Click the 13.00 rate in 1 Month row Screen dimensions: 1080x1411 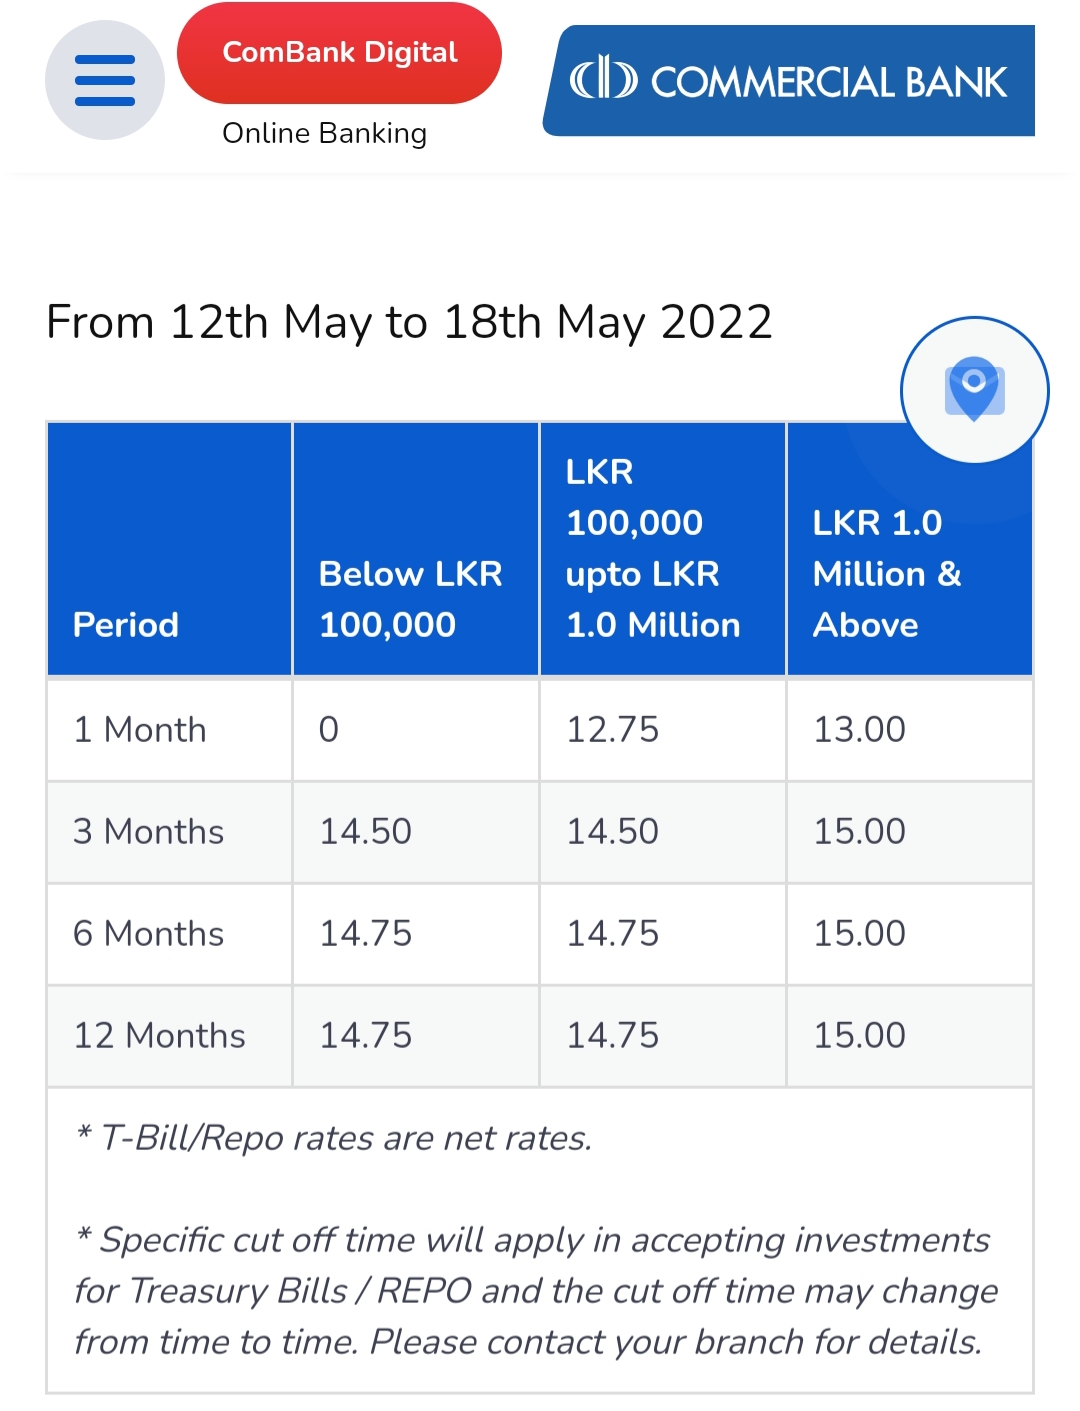860,730
